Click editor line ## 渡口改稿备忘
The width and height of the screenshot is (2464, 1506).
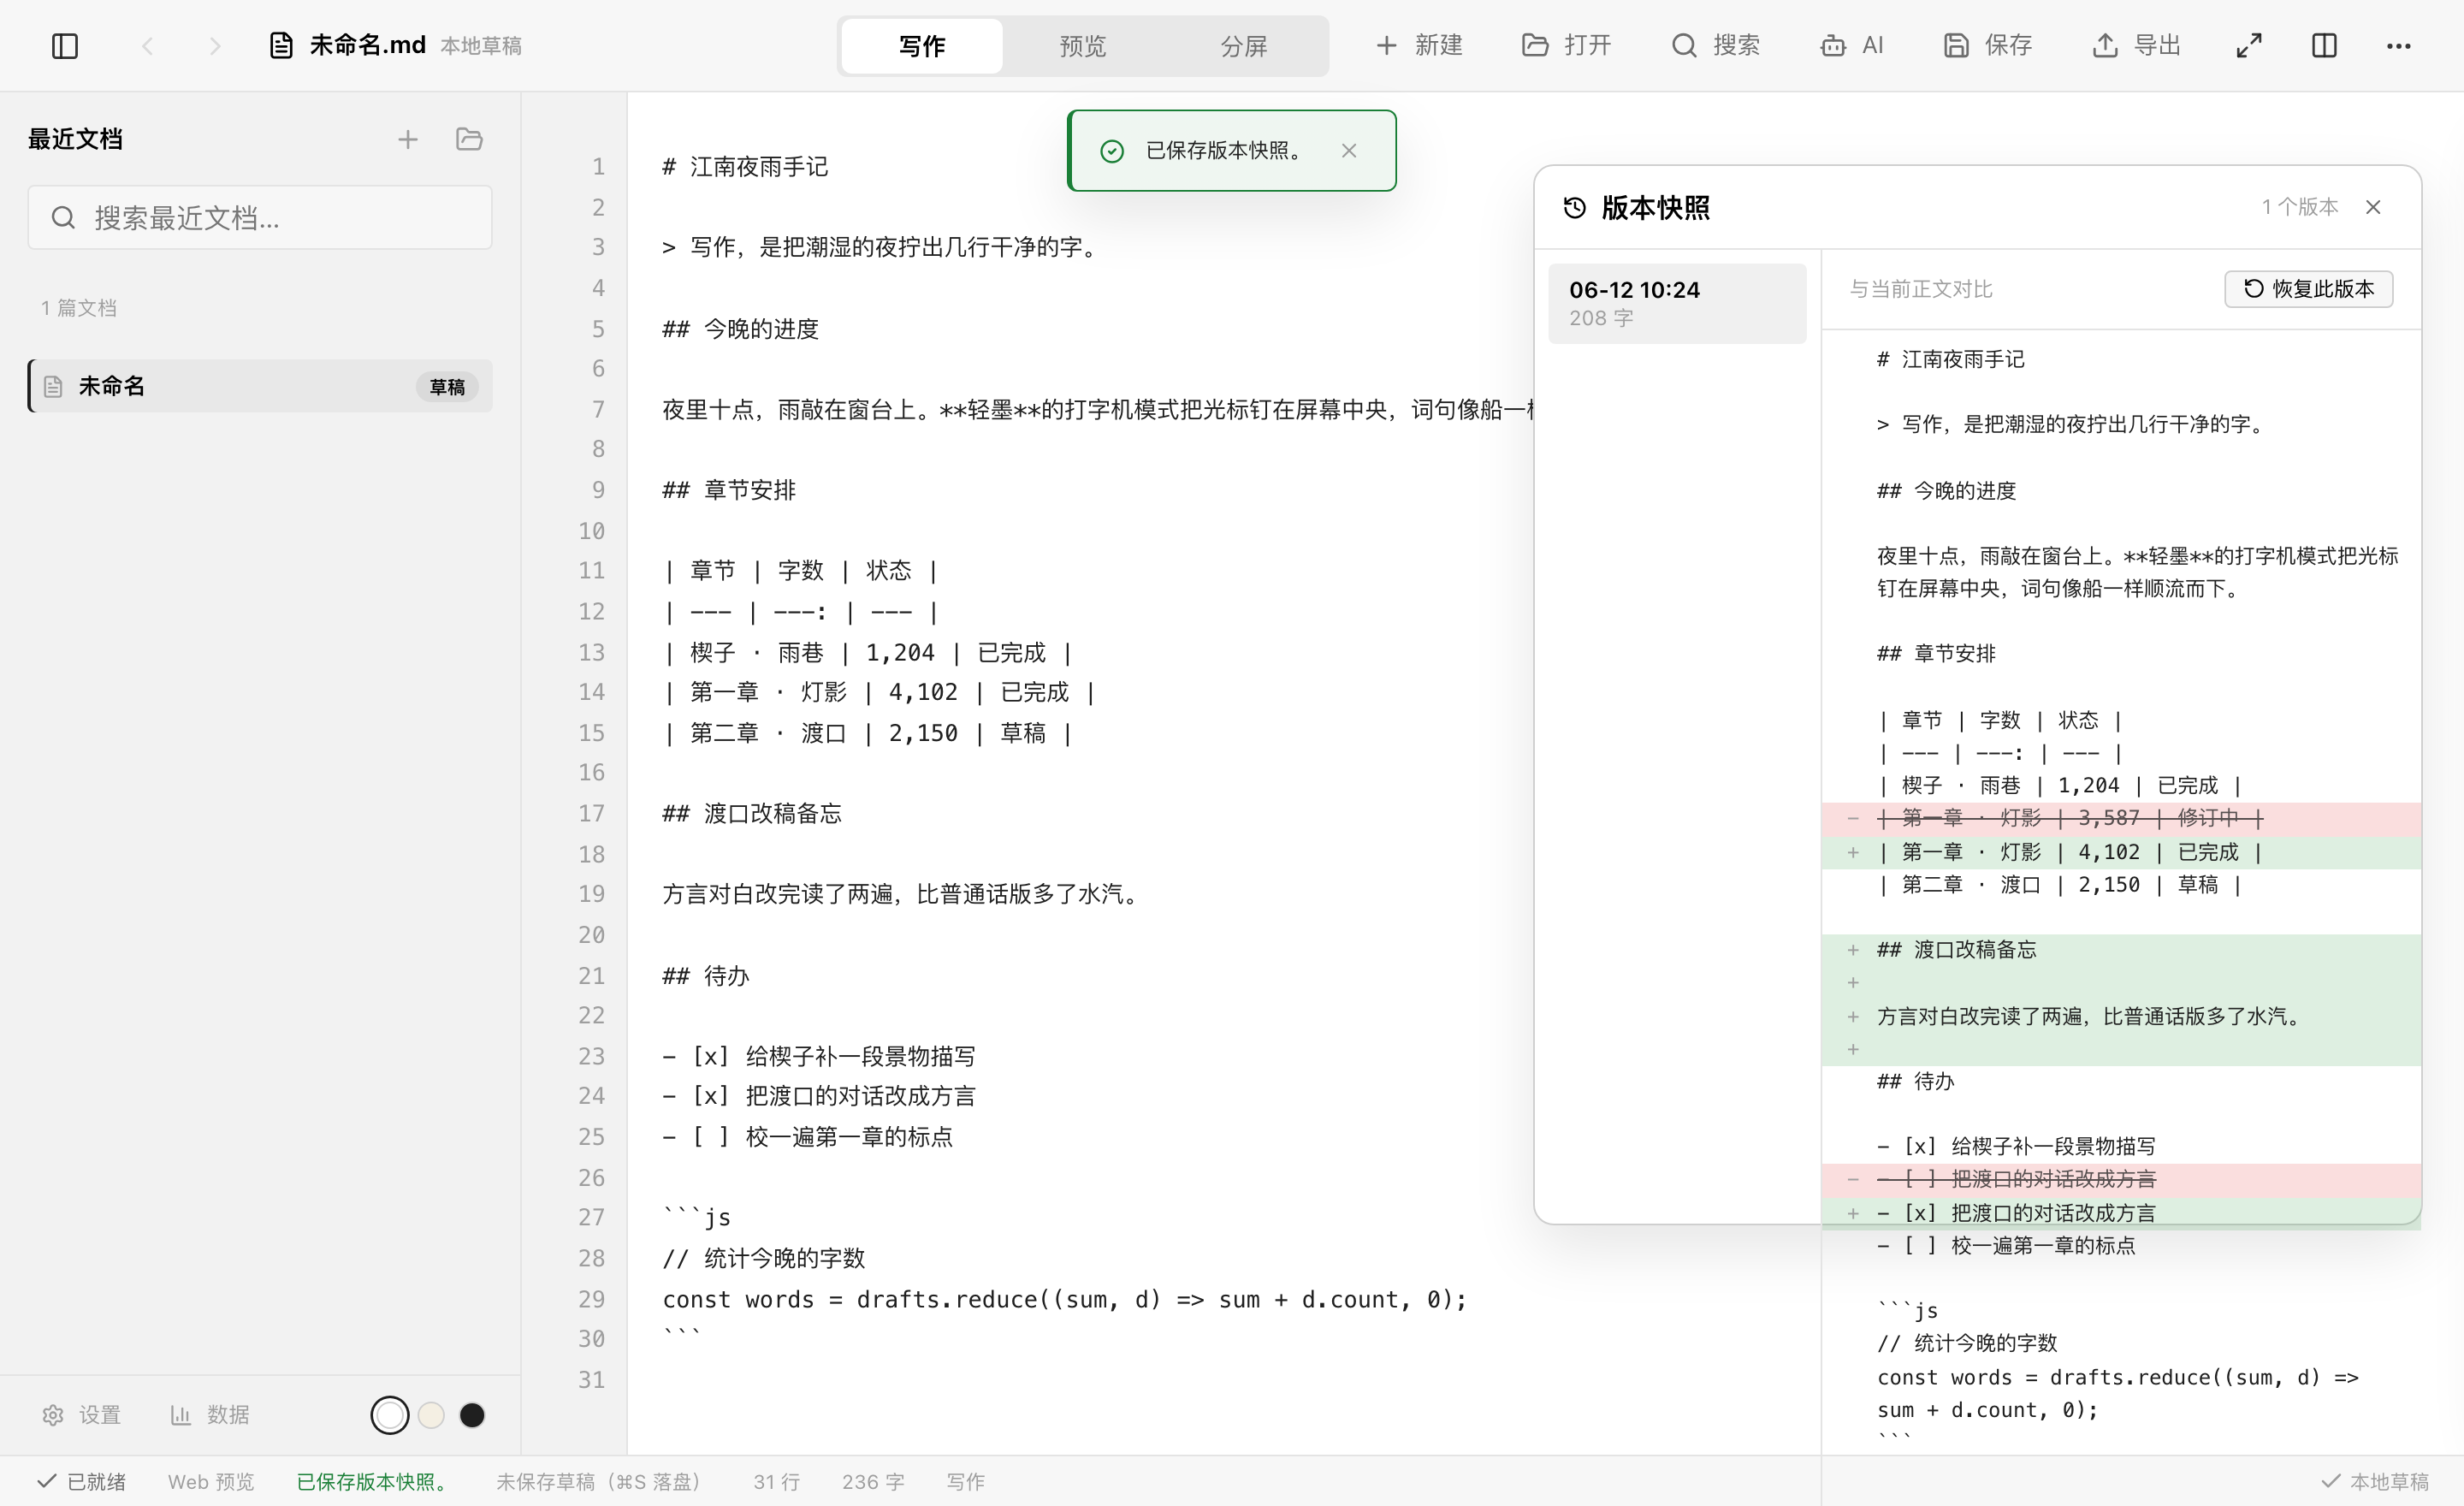coord(752,813)
